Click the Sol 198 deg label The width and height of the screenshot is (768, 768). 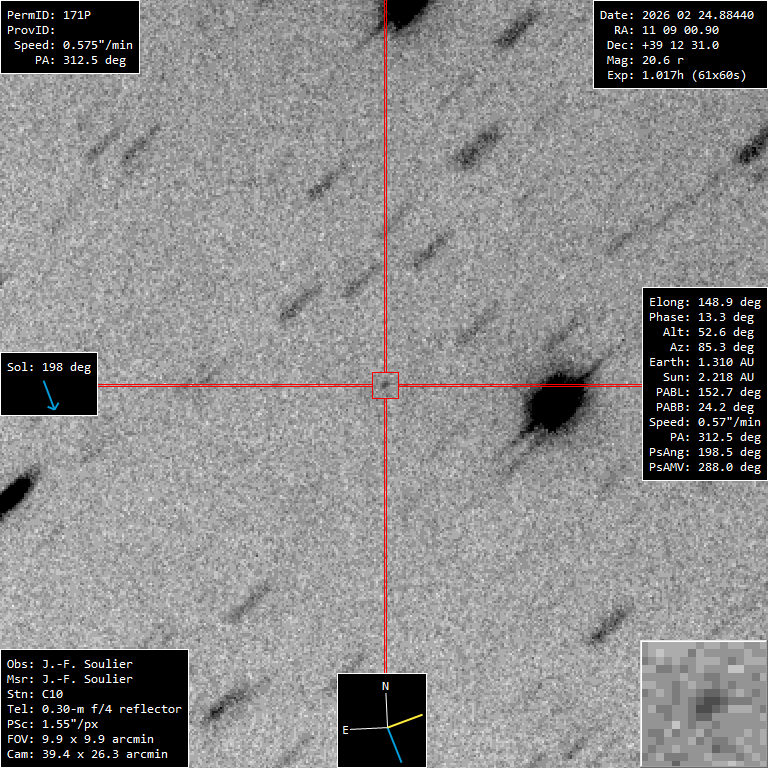49,367
